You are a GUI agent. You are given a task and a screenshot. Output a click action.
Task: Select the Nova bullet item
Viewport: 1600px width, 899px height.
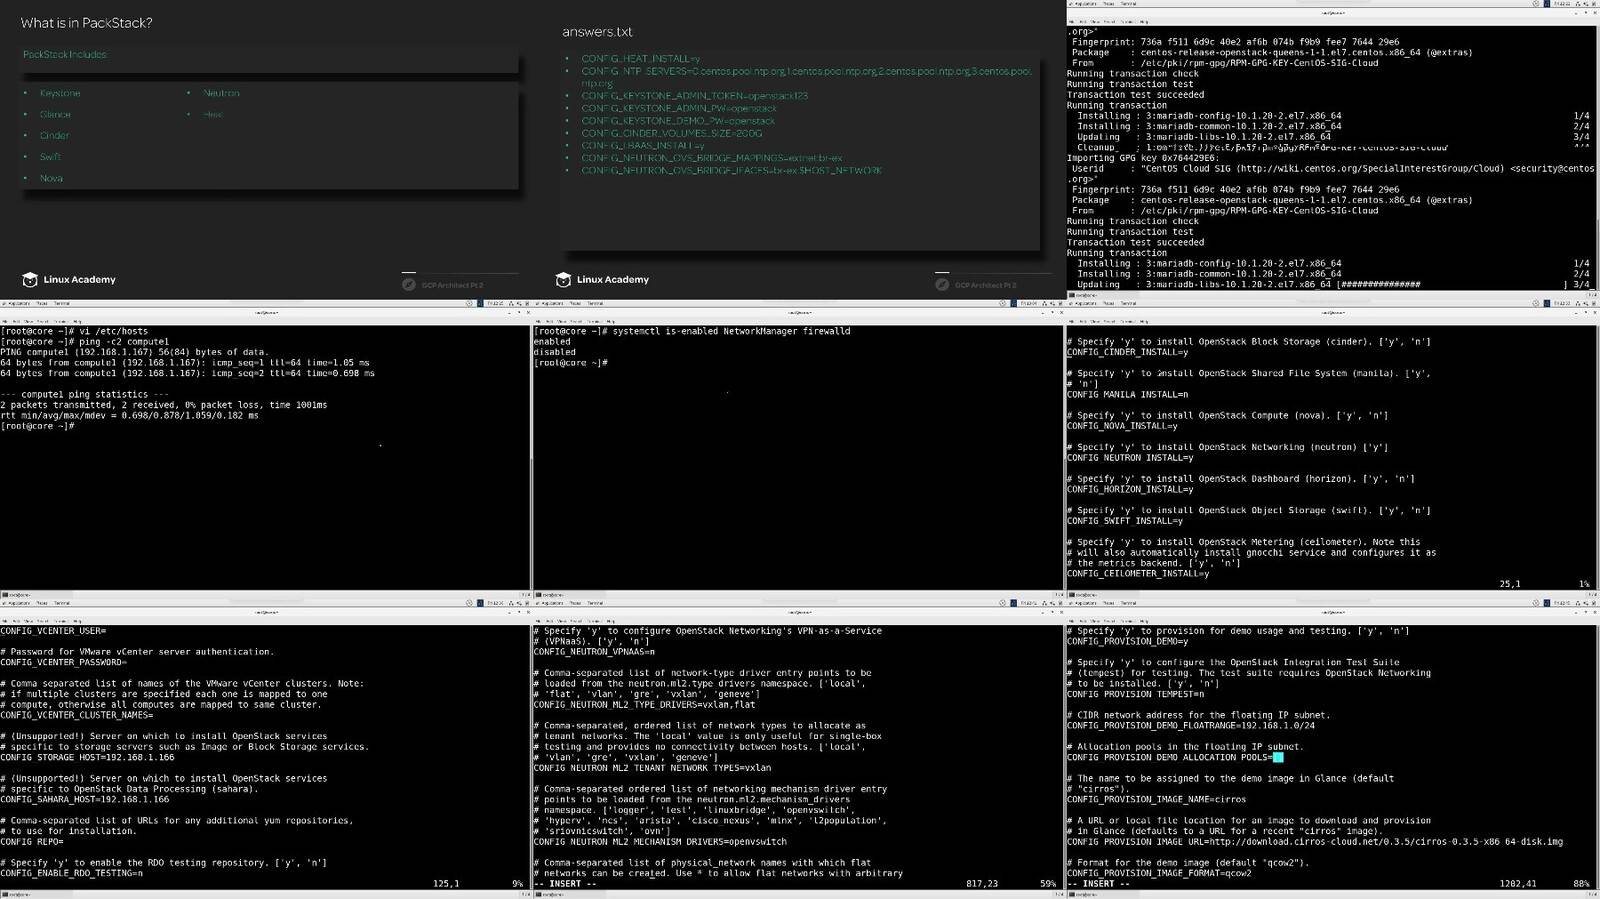pyautogui.click(x=51, y=178)
